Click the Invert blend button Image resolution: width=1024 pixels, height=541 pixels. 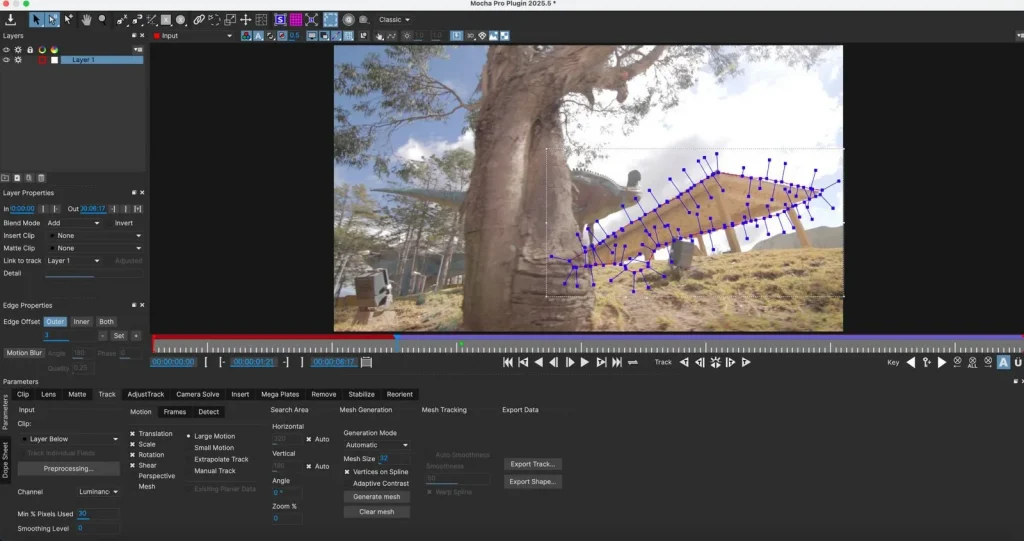click(123, 223)
